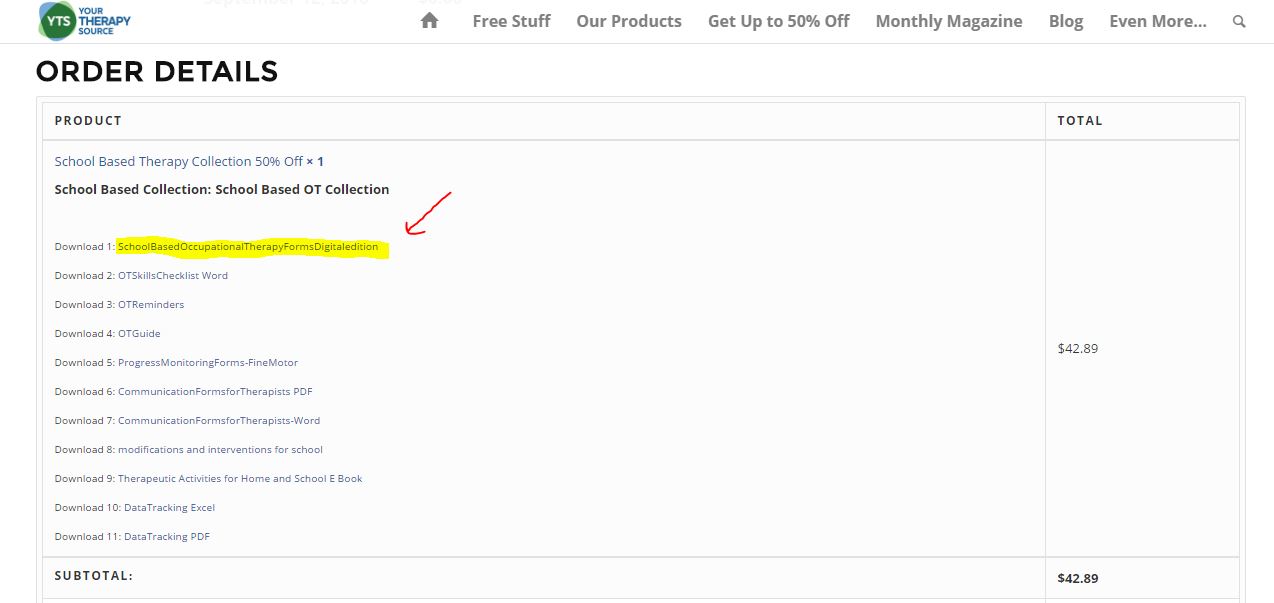Download the OTGuide file
The height and width of the screenshot is (603, 1274).
pos(139,334)
